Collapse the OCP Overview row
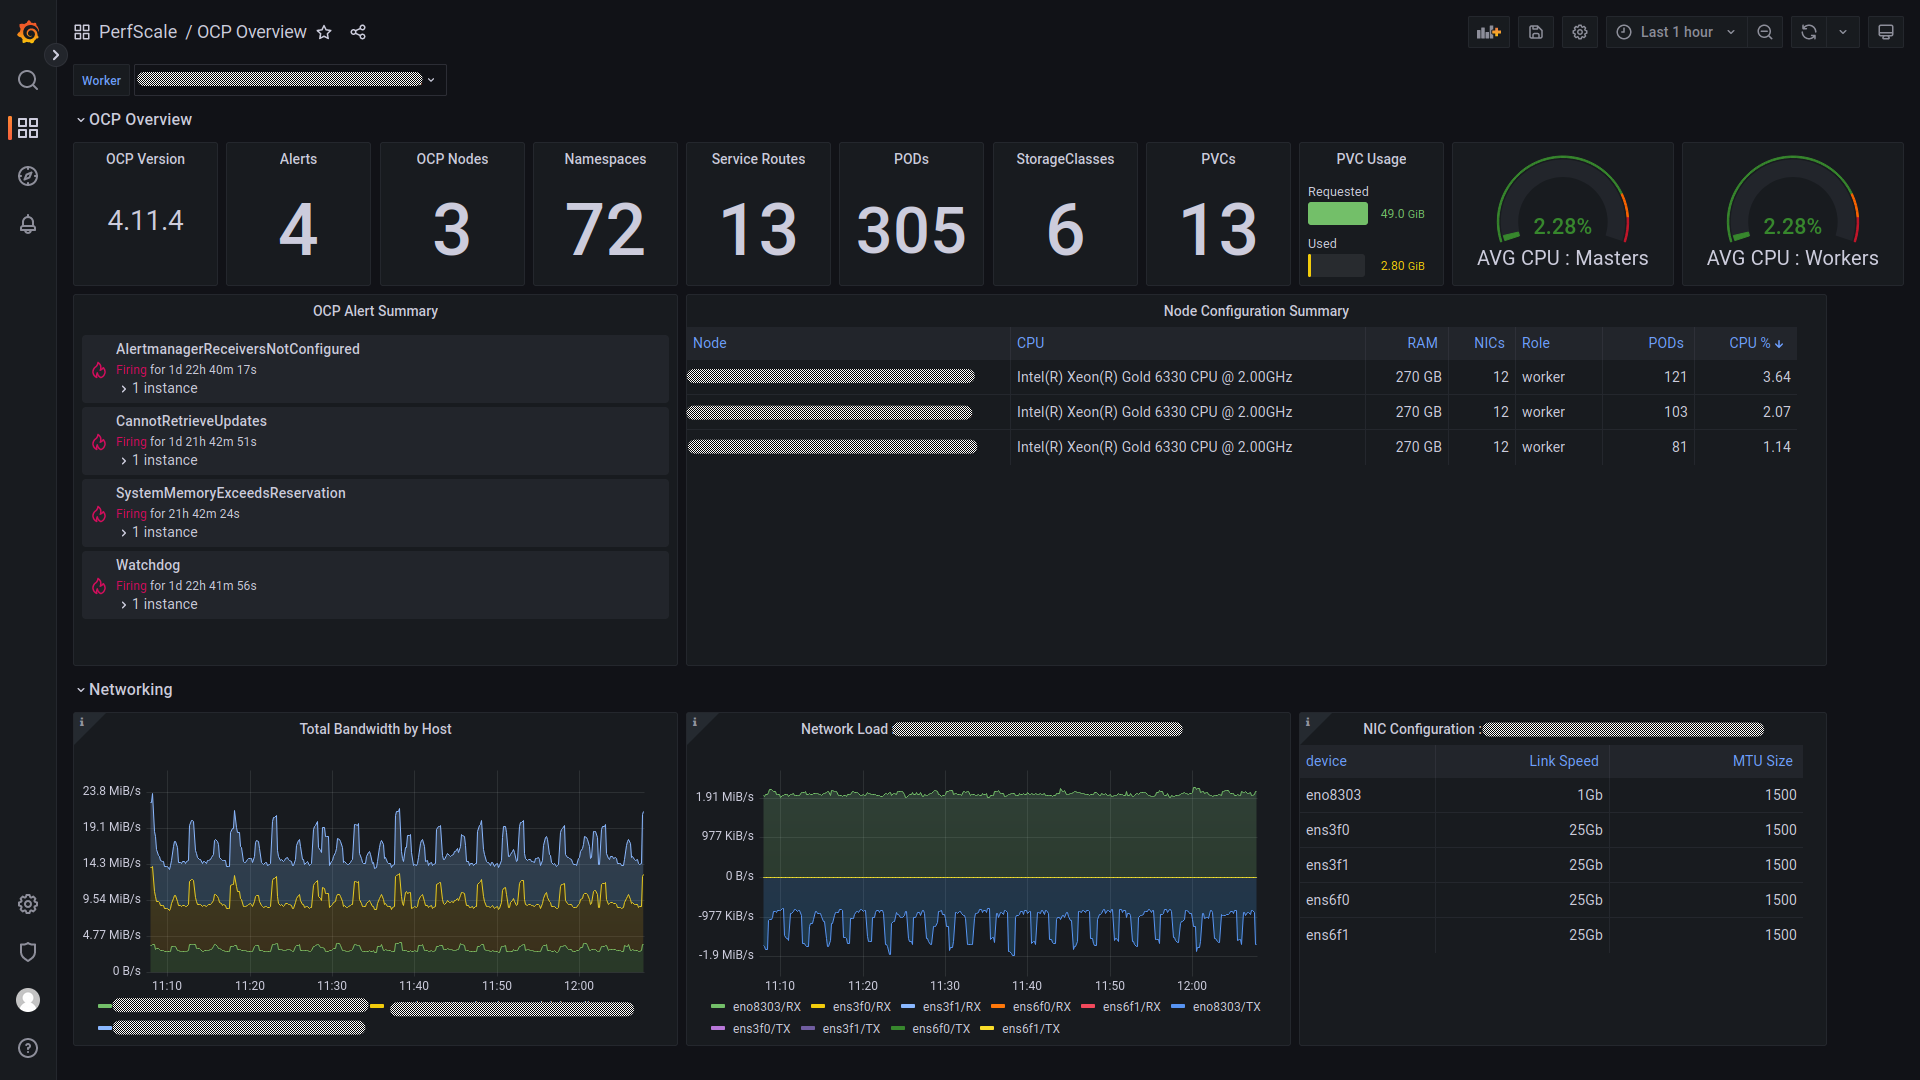The height and width of the screenshot is (1080, 1920). (139, 119)
